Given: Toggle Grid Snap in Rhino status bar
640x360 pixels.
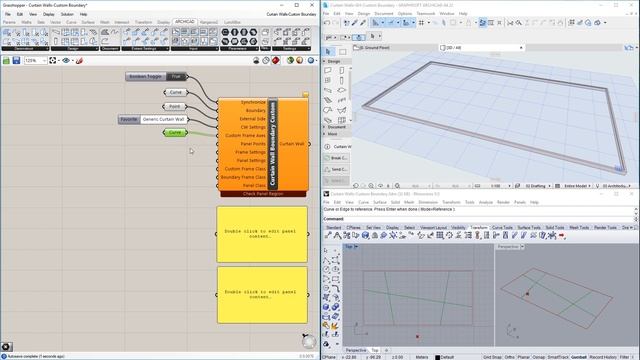Looking at the screenshot, I should (x=492, y=357).
